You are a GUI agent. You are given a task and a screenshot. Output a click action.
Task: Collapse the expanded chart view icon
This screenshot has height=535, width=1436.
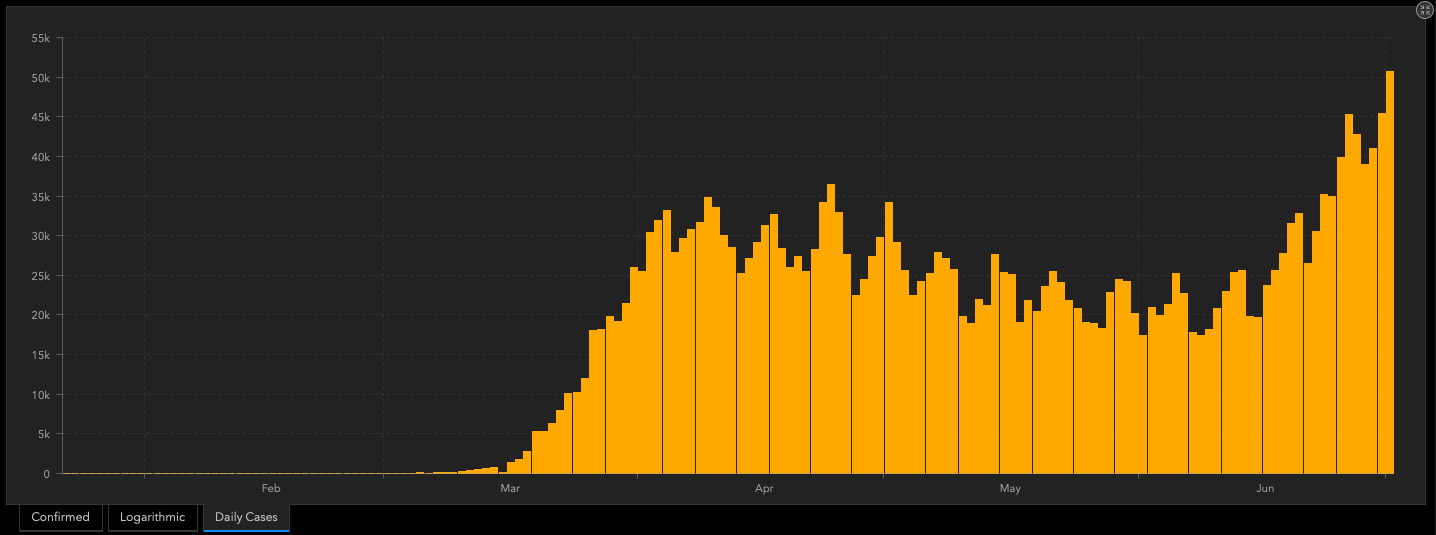coord(1425,10)
